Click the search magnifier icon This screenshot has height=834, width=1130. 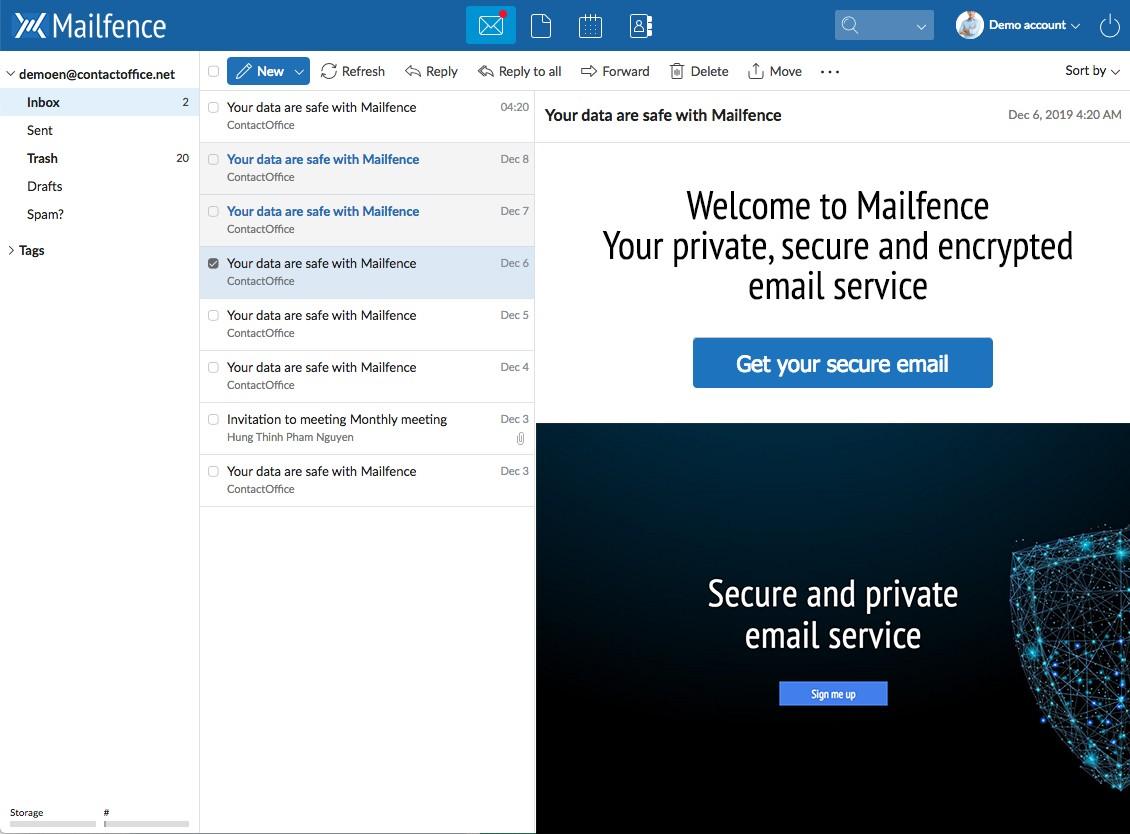(x=850, y=25)
